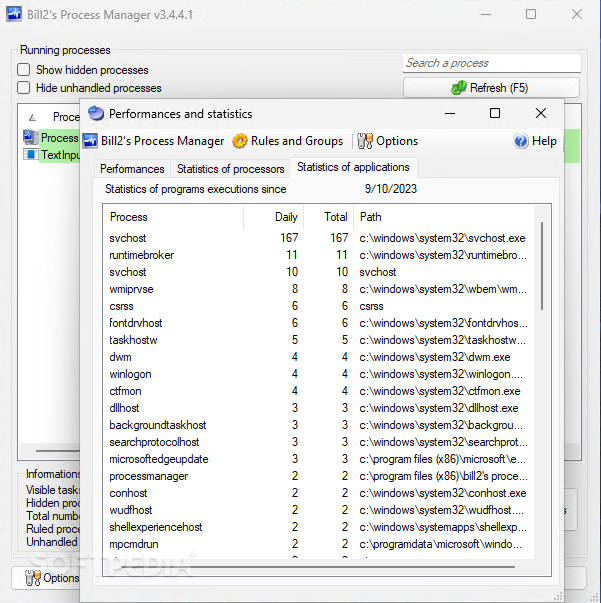Select the mpcmdrun row

point(318,544)
